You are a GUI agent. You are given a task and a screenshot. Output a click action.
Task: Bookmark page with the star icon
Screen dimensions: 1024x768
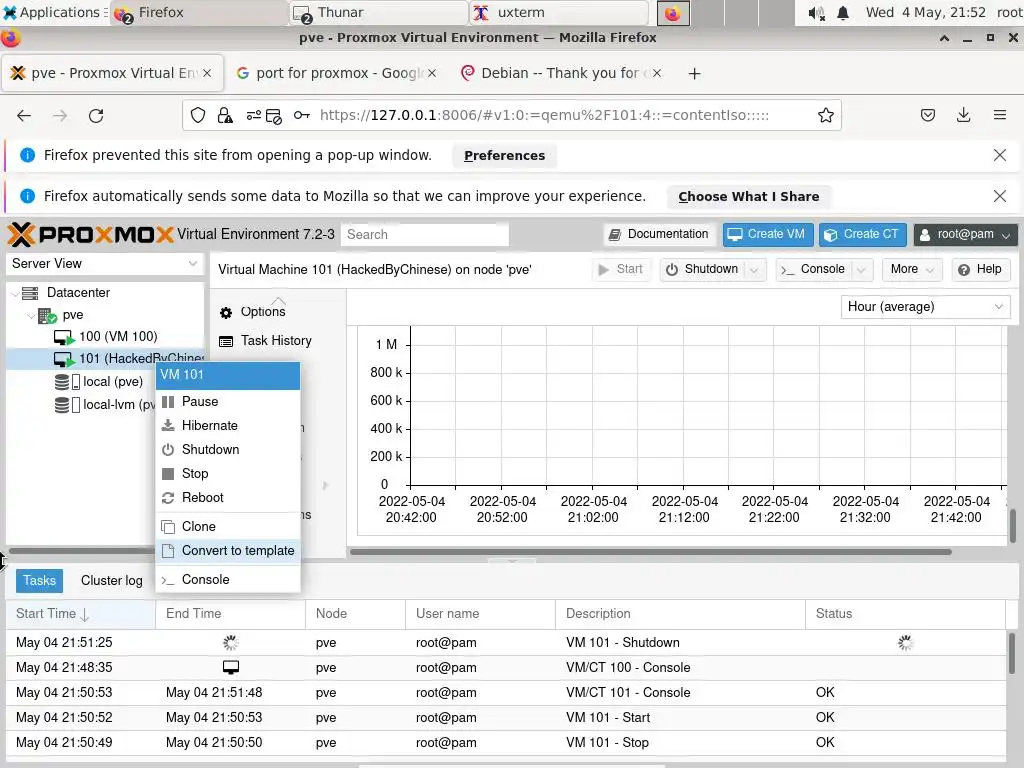click(825, 116)
